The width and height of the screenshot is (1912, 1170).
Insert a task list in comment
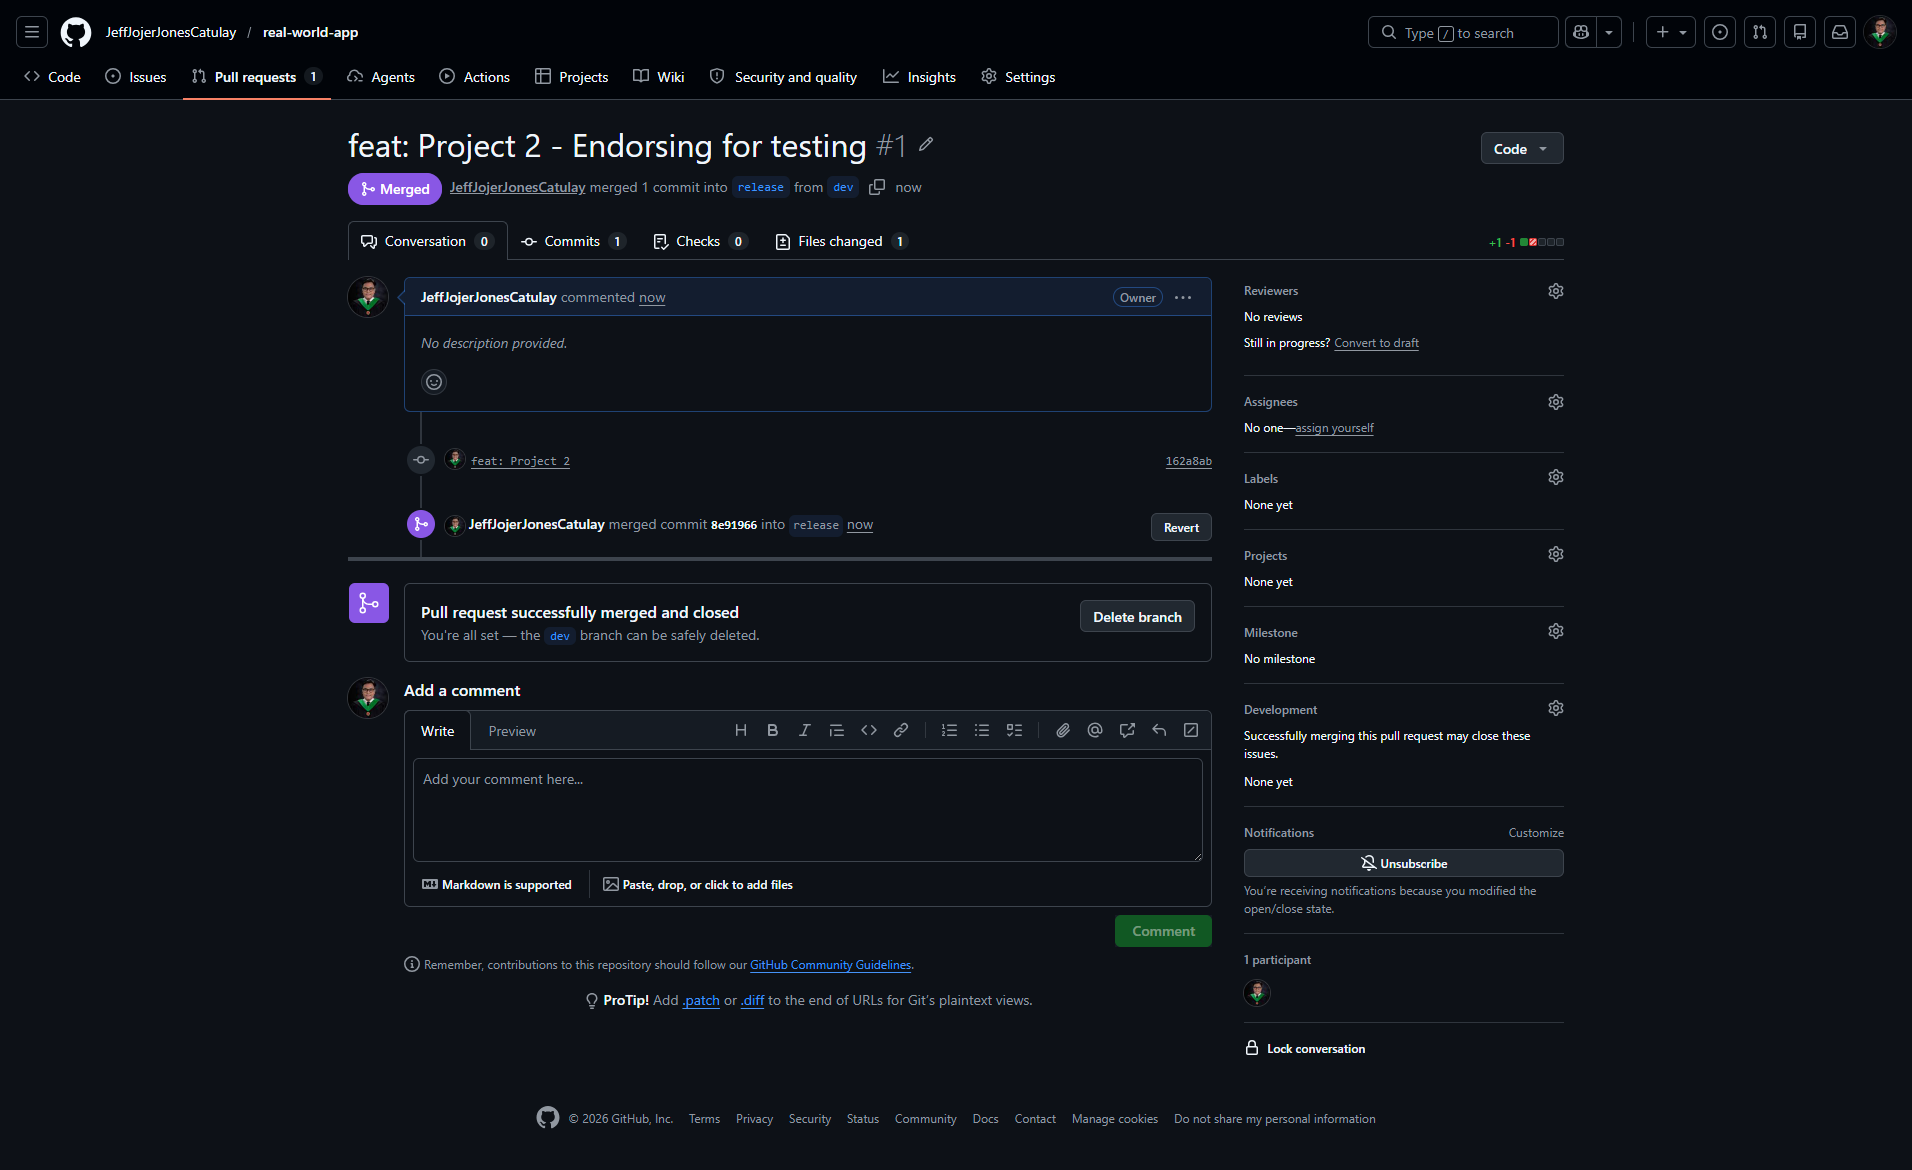[1014, 731]
